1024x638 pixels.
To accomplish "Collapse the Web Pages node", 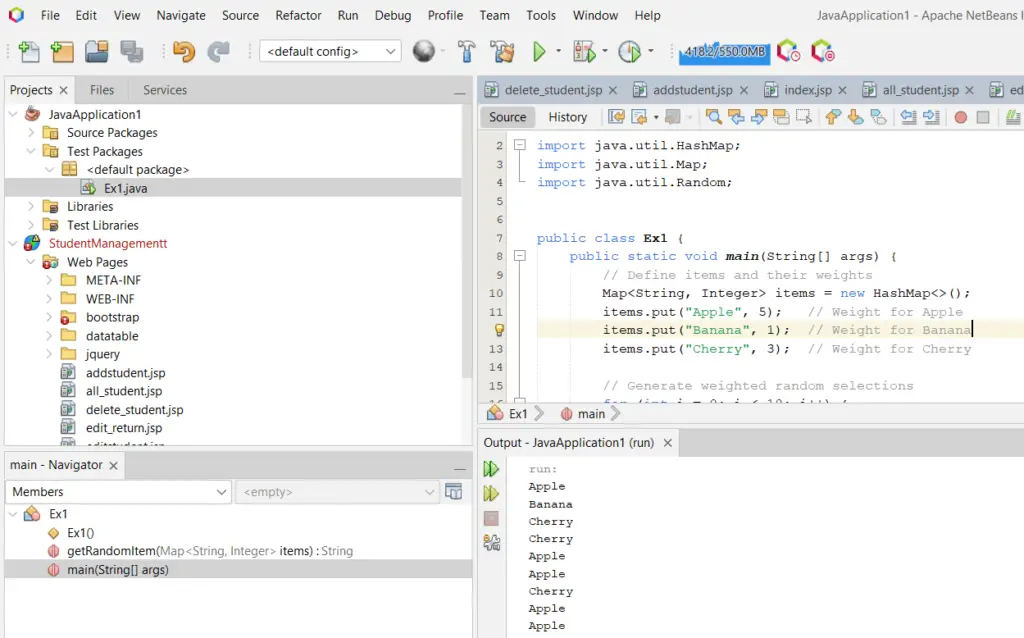I will click(x=32, y=261).
